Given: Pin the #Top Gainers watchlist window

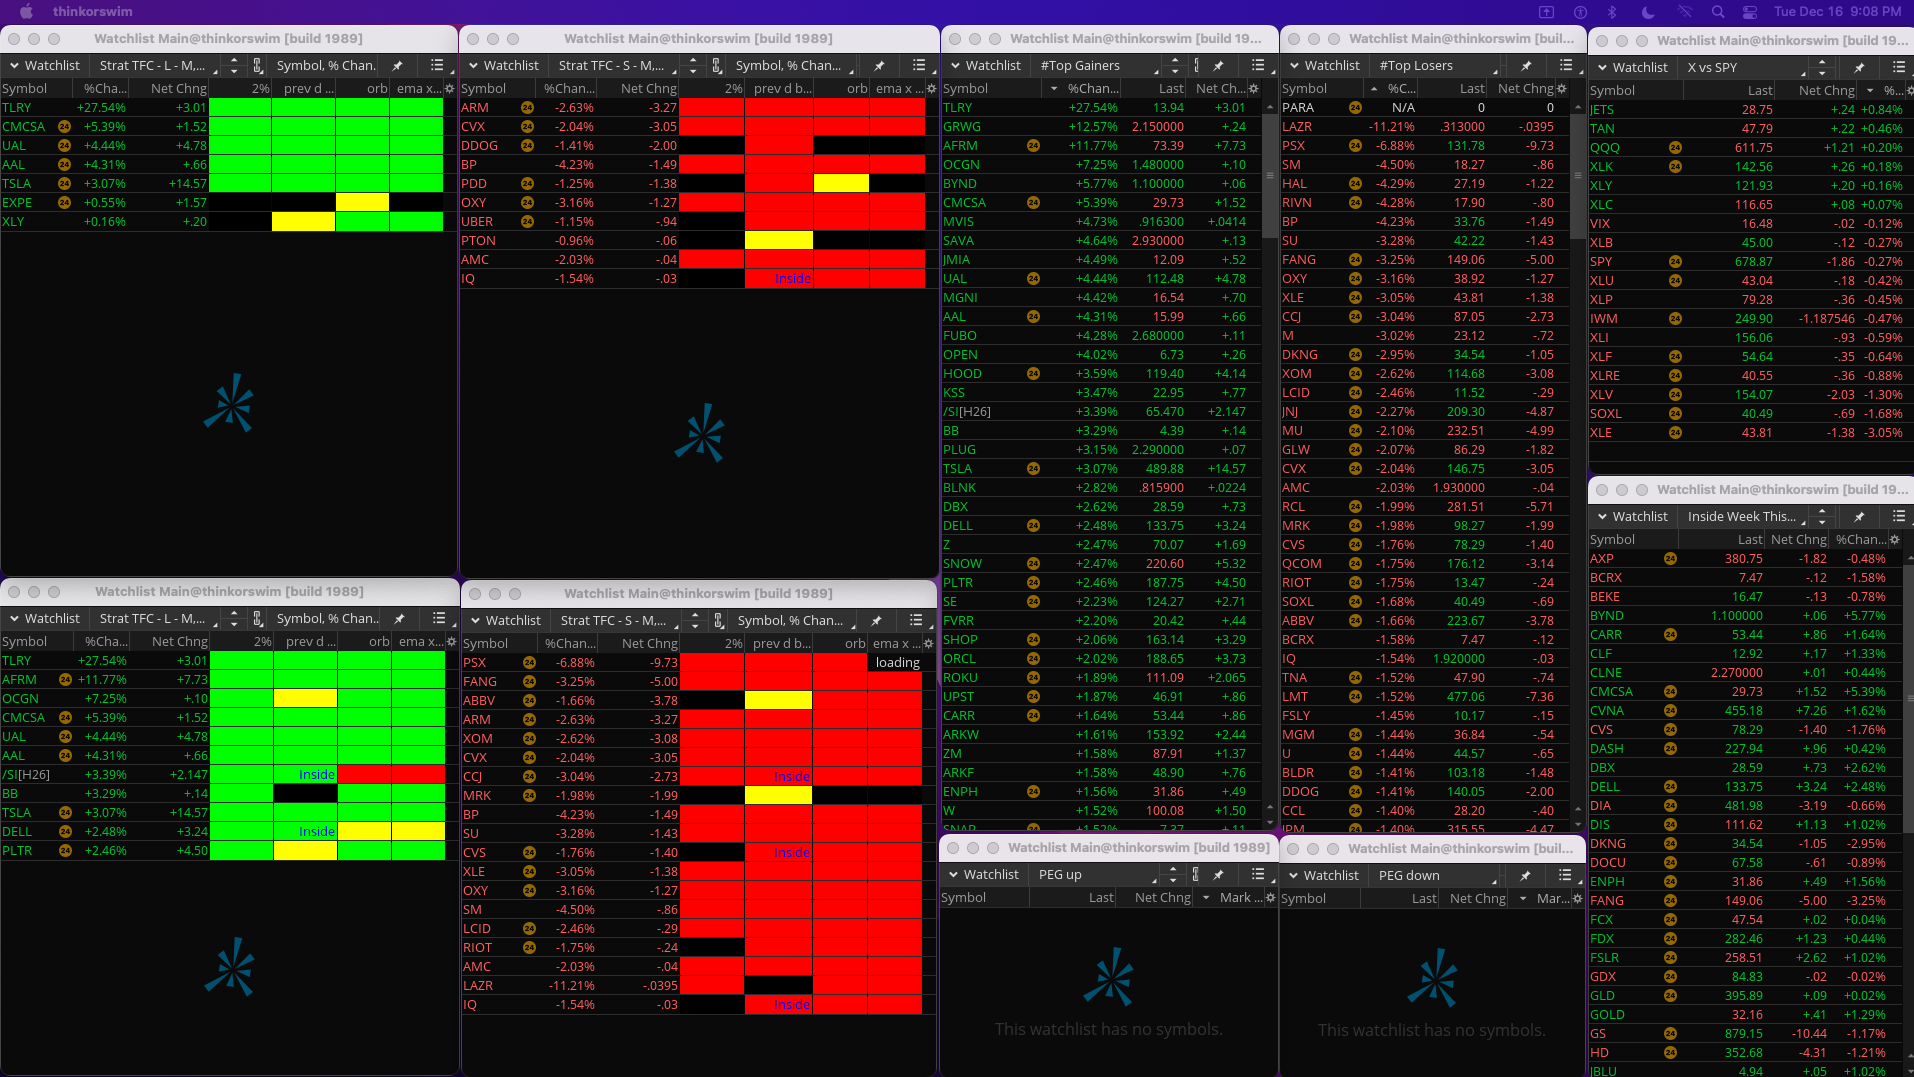Looking at the screenshot, I should click(x=1218, y=66).
